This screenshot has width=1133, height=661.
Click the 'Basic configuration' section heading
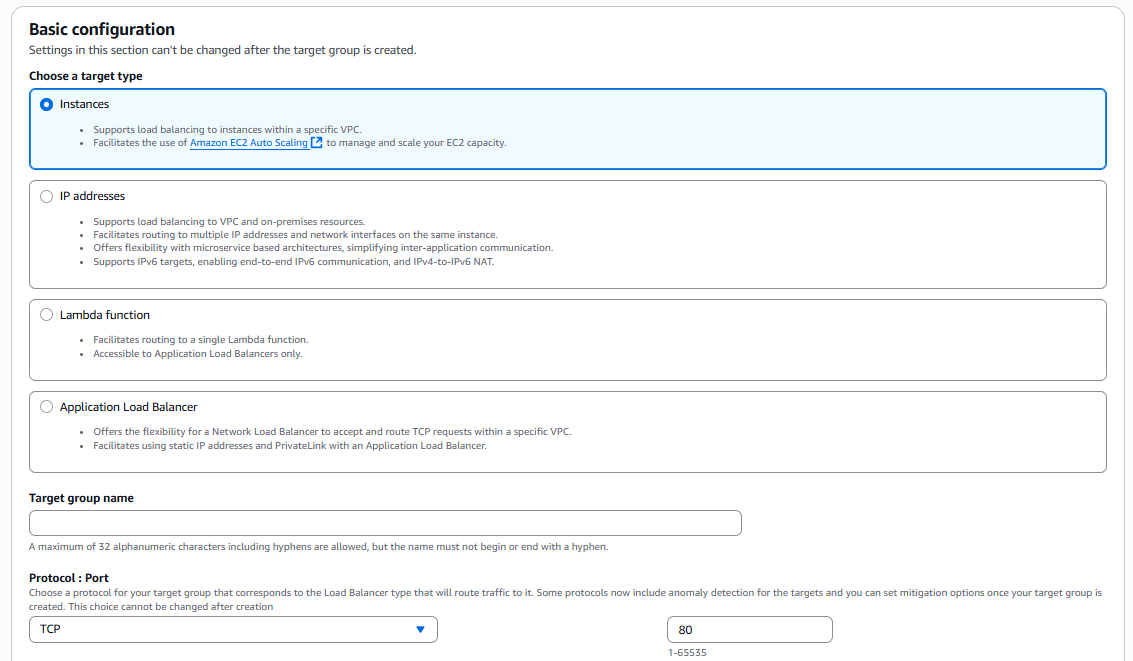click(x=102, y=30)
